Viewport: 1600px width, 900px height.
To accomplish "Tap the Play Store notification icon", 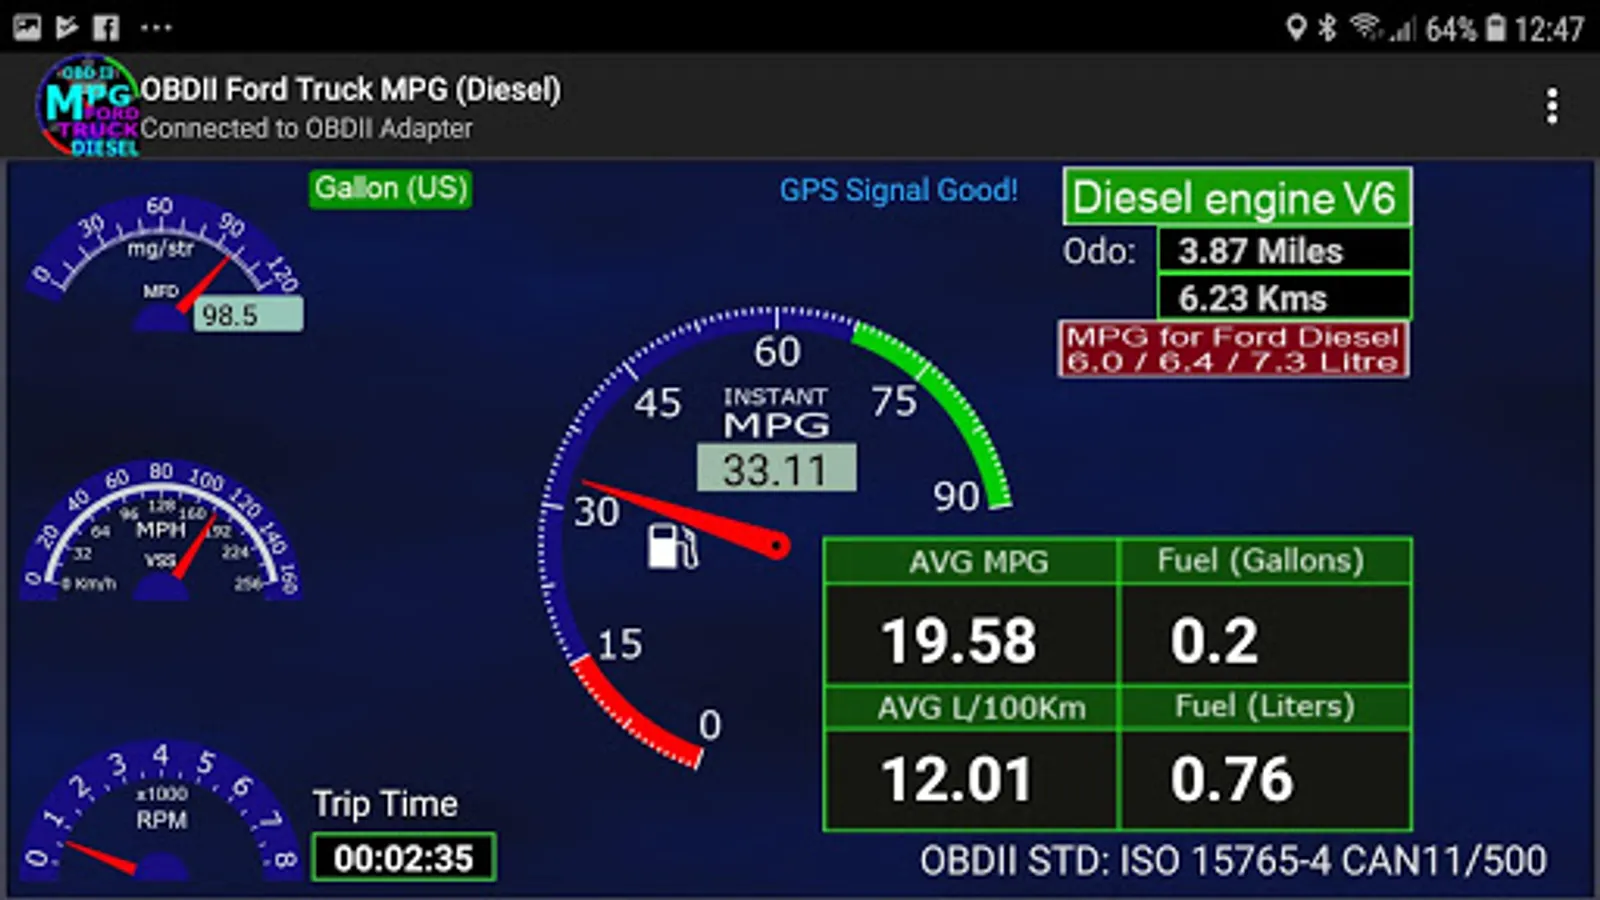I will 67,27.
